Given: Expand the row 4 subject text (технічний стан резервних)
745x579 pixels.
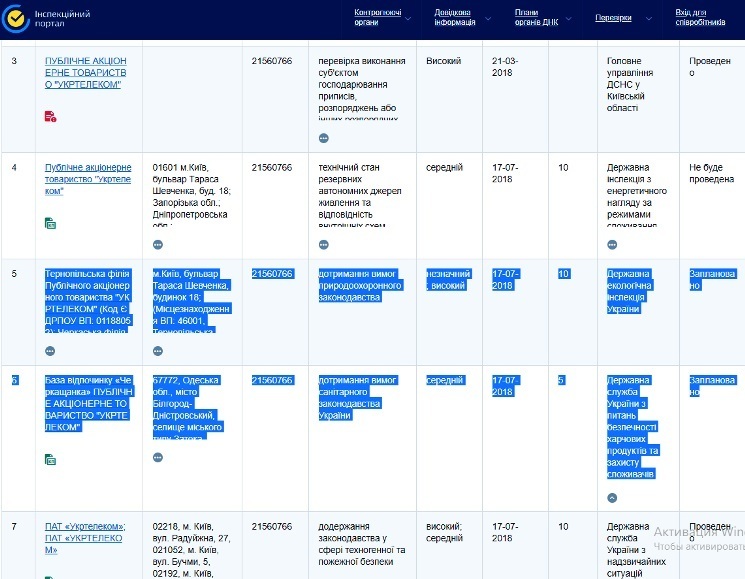Looking at the screenshot, I should pos(324,245).
